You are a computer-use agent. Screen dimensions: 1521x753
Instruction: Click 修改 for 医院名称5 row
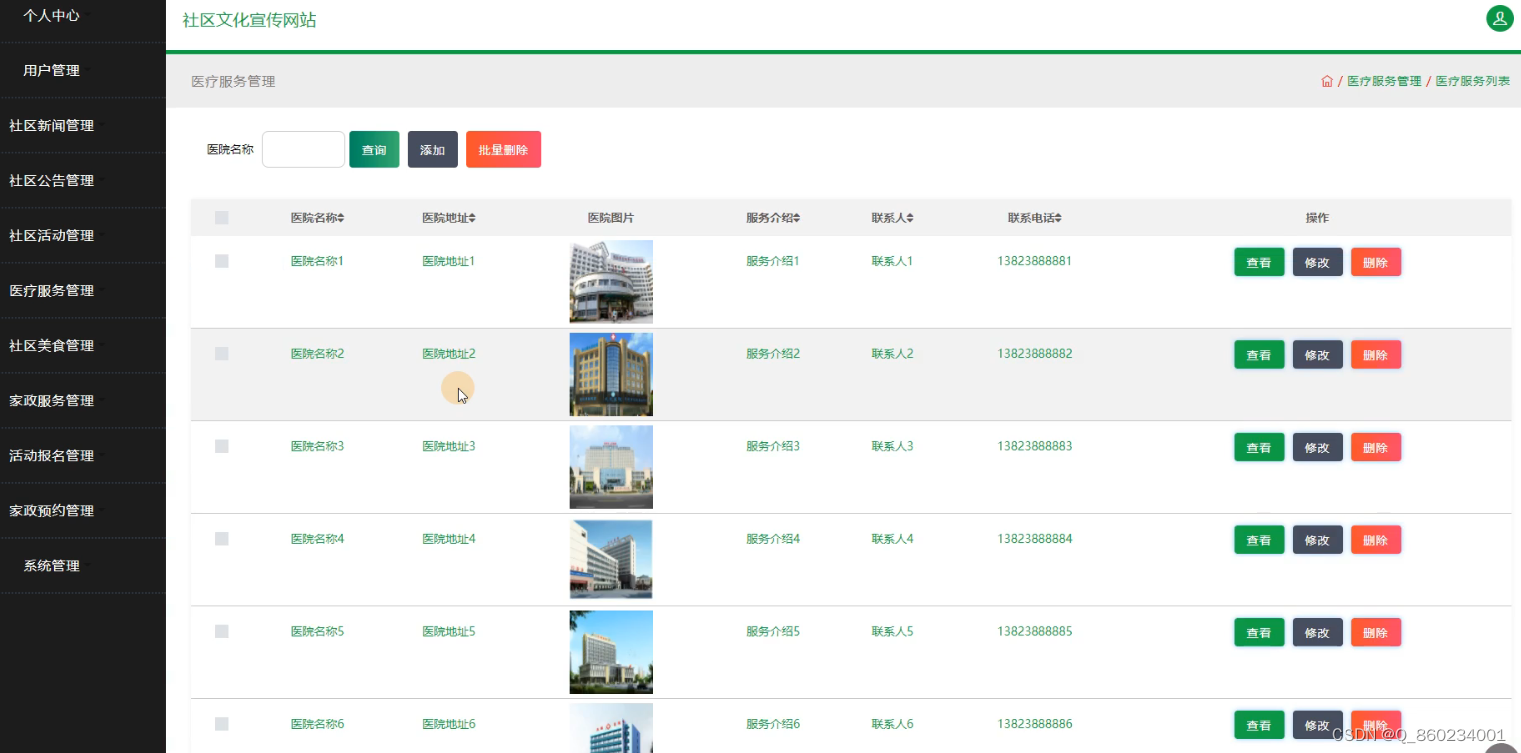pyautogui.click(x=1317, y=632)
